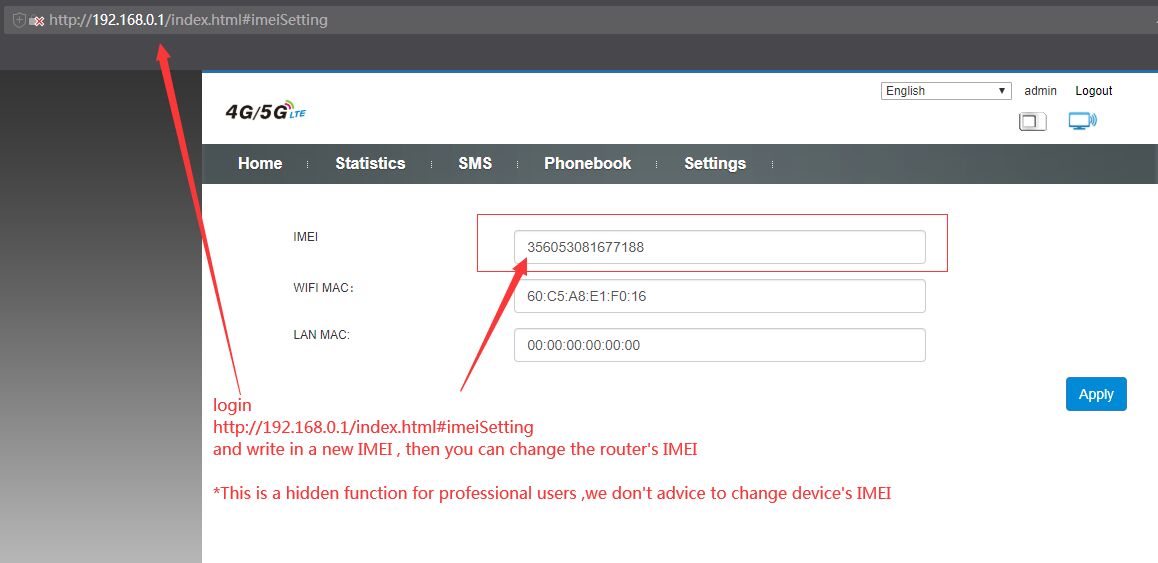Screen dimensions: 1158x563
Task: Open the English language dropdown
Action: pos(945,91)
